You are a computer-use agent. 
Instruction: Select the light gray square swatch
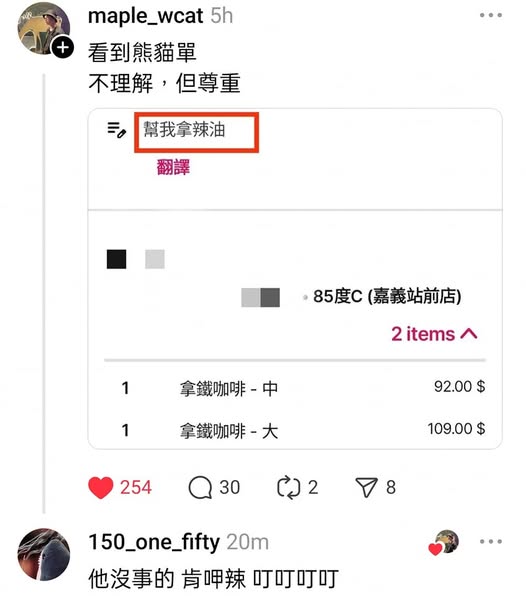(x=155, y=259)
